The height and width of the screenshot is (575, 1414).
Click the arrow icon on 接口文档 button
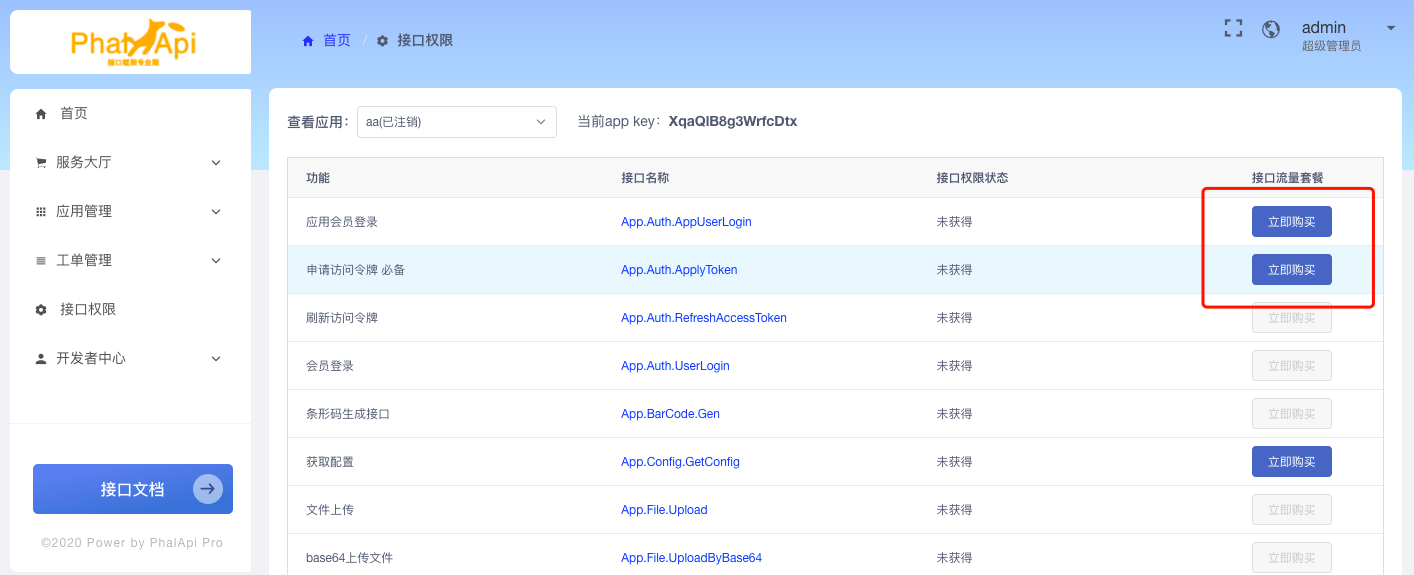click(x=208, y=489)
